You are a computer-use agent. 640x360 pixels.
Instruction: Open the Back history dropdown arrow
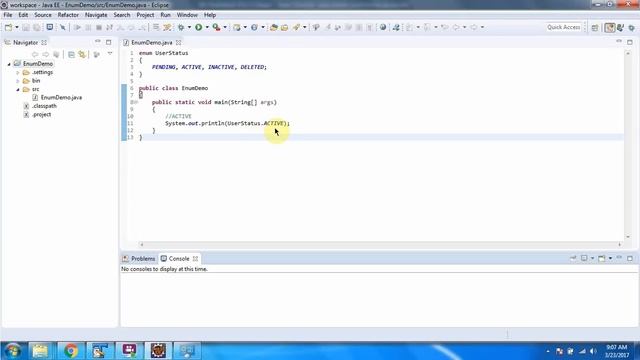[464, 27]
